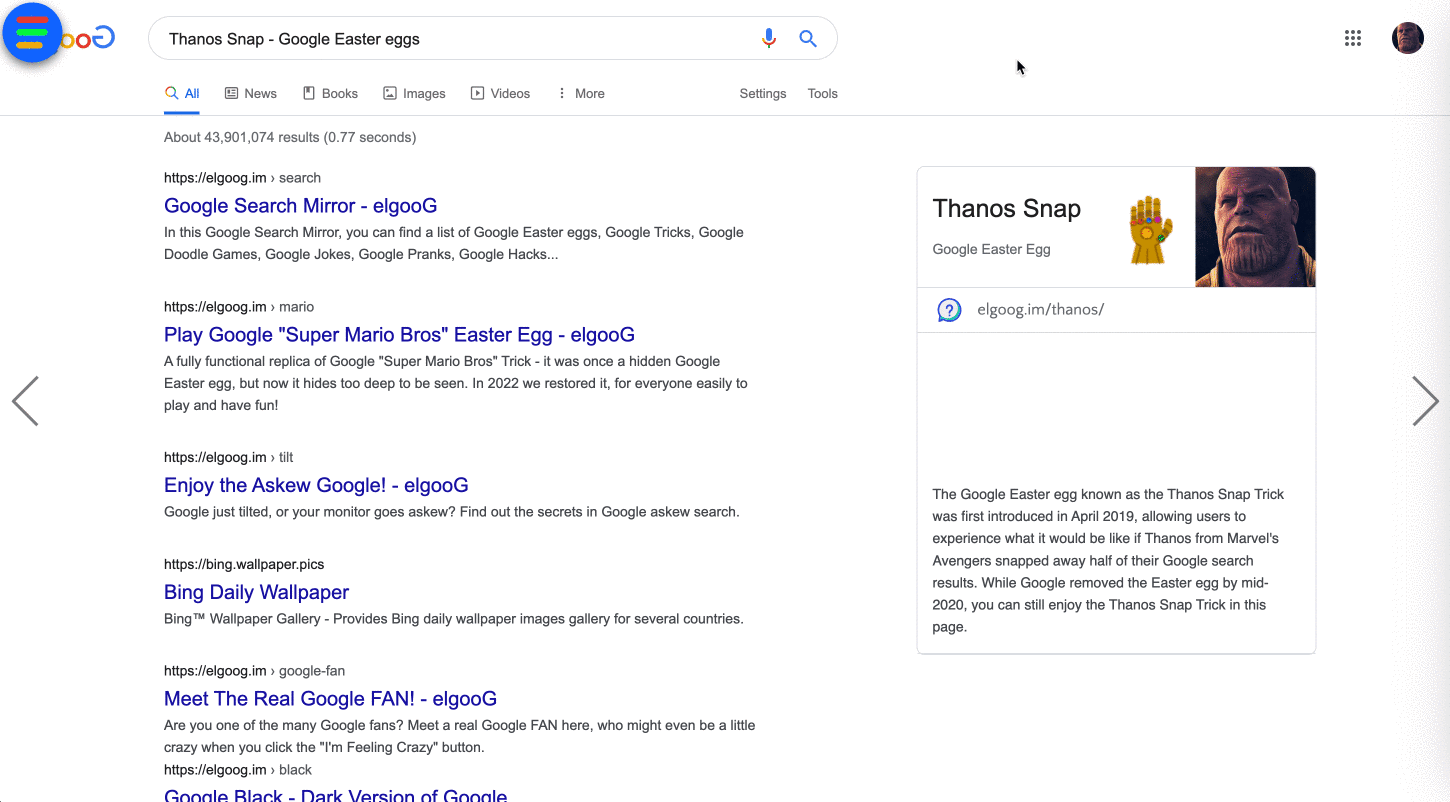Open the Super Mario Bros Easter Egg link
Viewport: 1450px width, 802px height.
click(399, 335)
